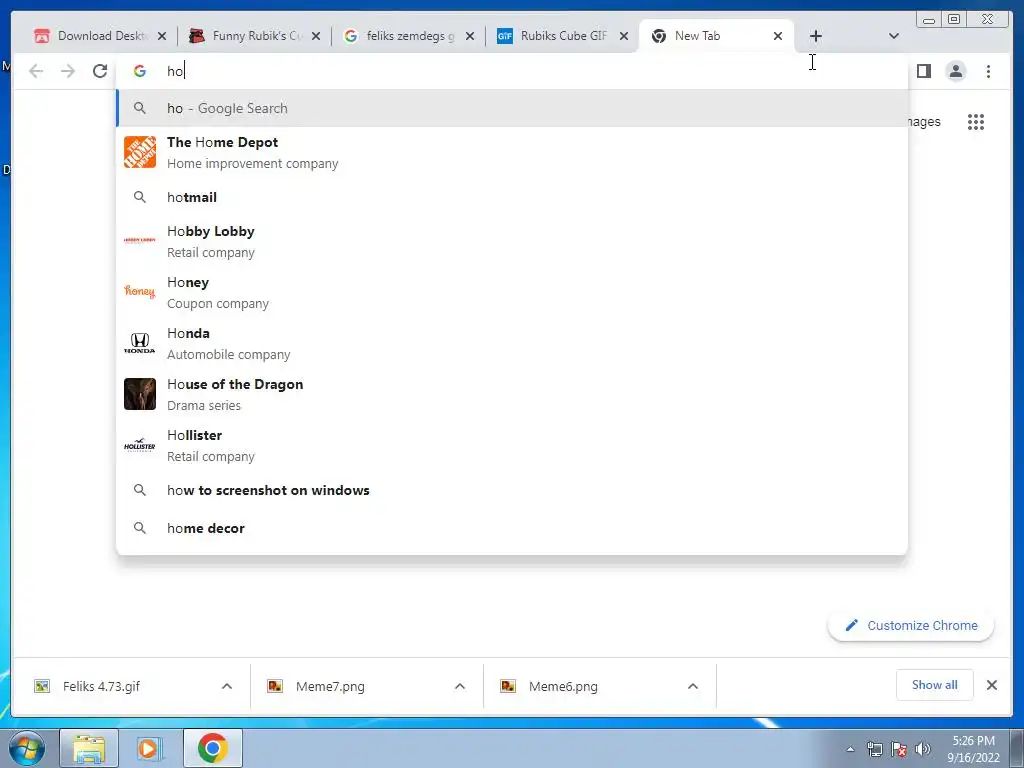Click the network tray icon
The height and width of the screenshot is (768, 1024).
(874, 749)
